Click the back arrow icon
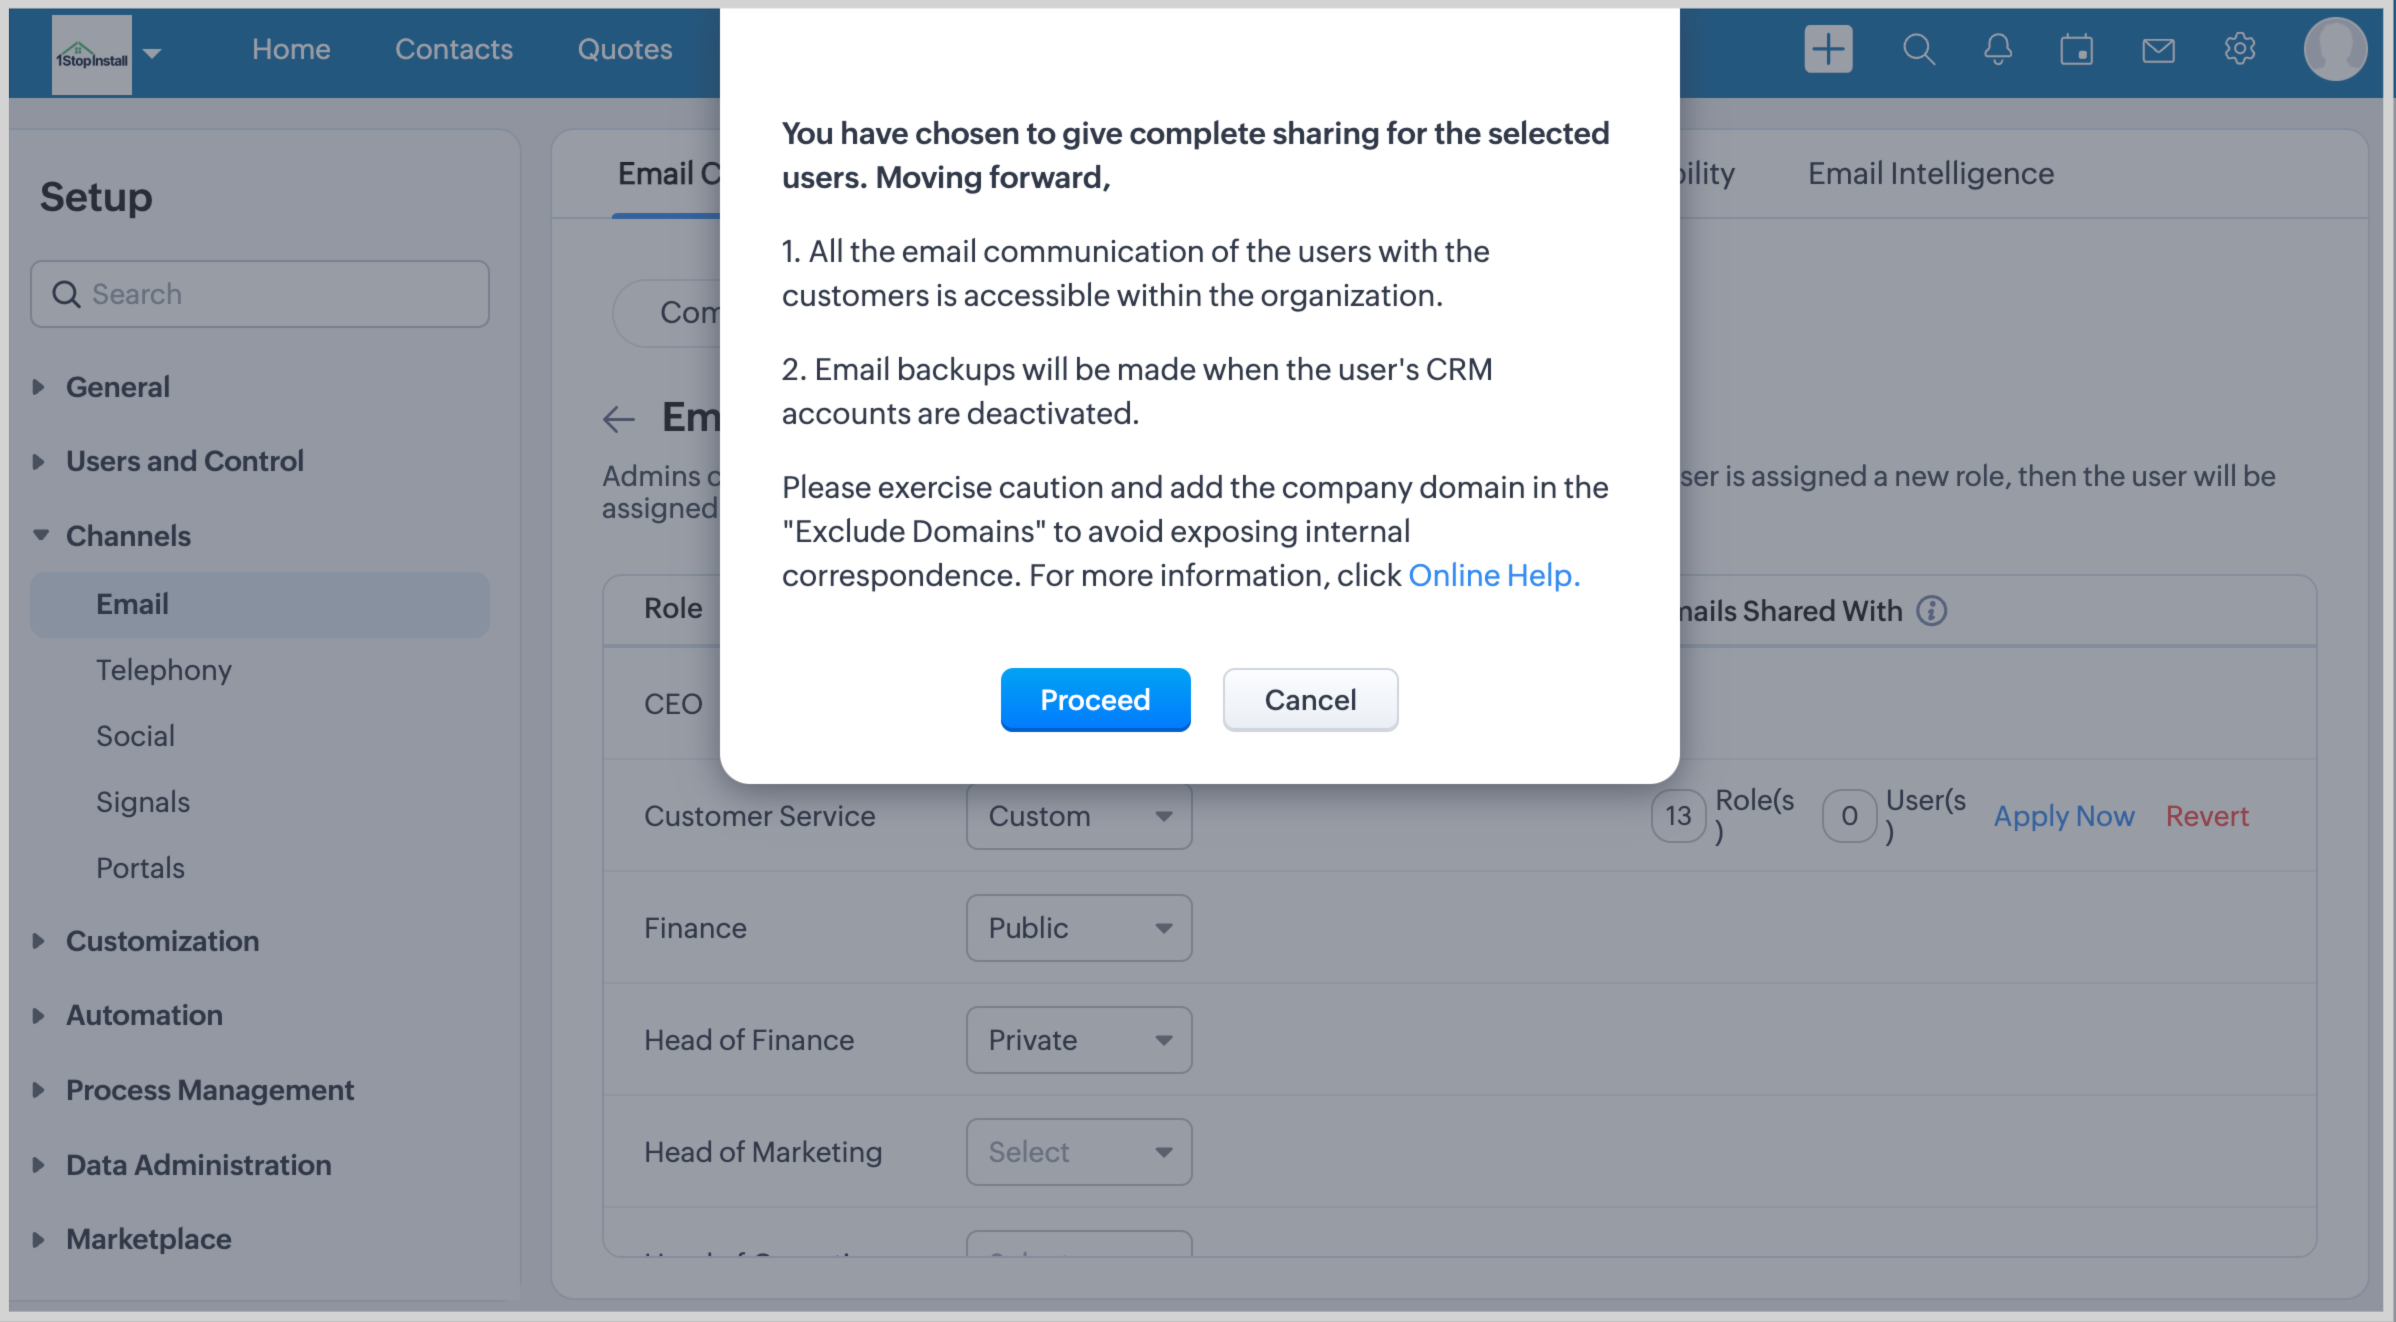Viewport: 2396px width, 1322px height. coord(619,419)
